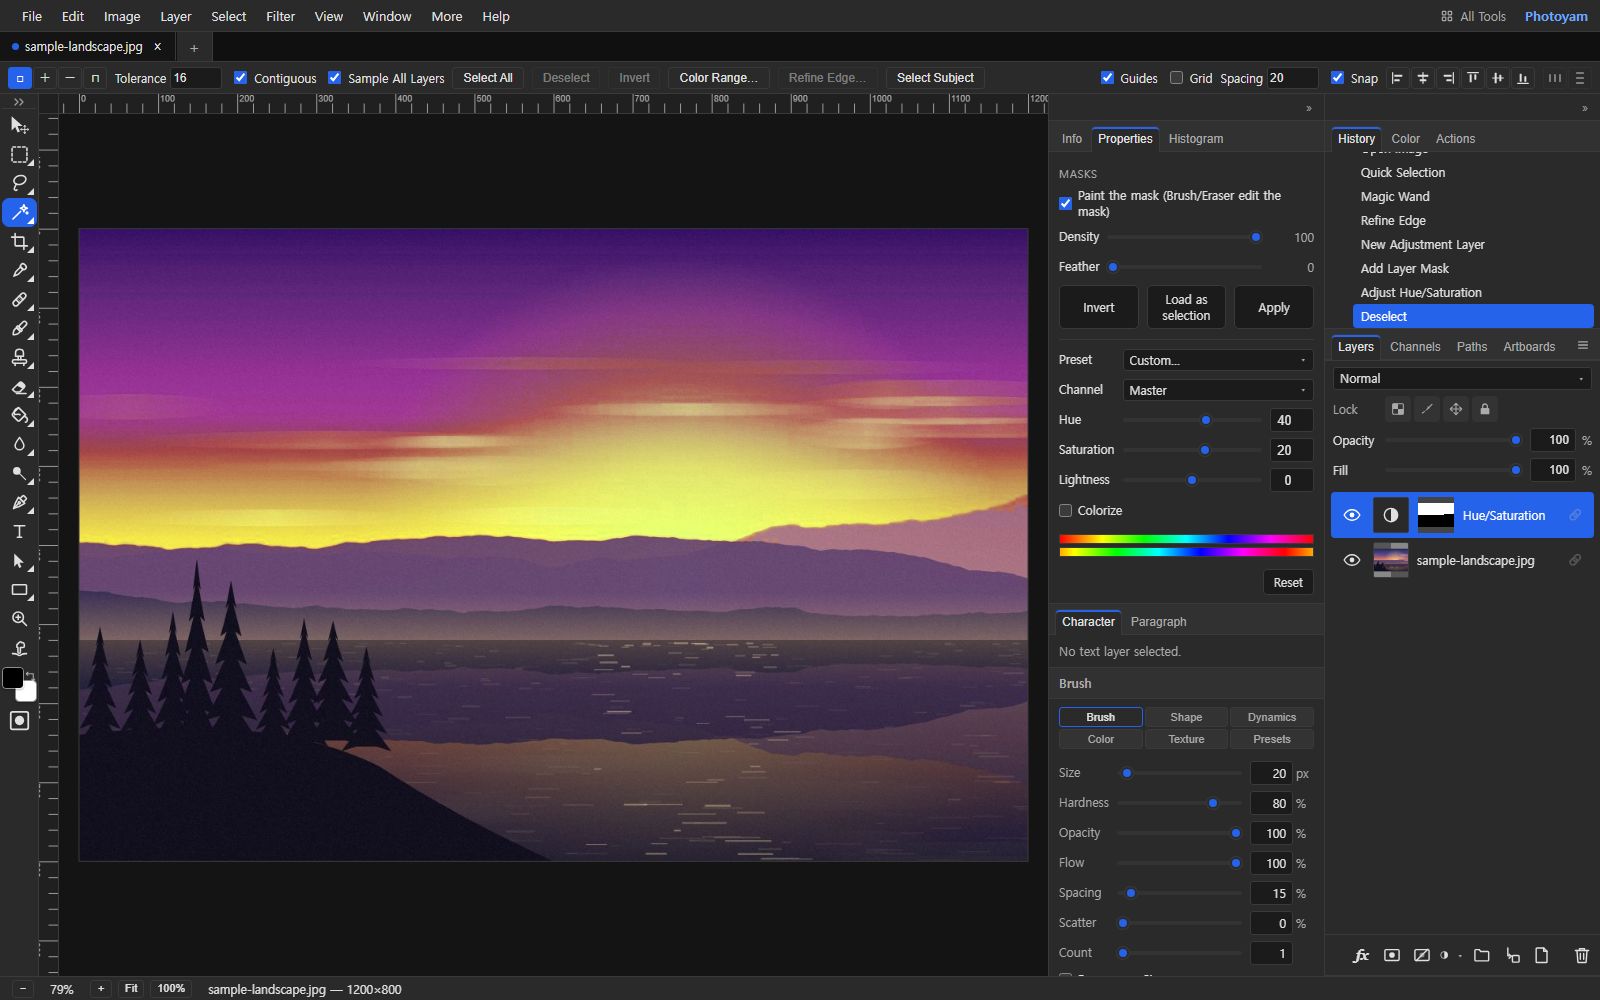Viewport: 1600px width, 1000px height.
Task: Create a new group folder
Action: point(1482,956)
